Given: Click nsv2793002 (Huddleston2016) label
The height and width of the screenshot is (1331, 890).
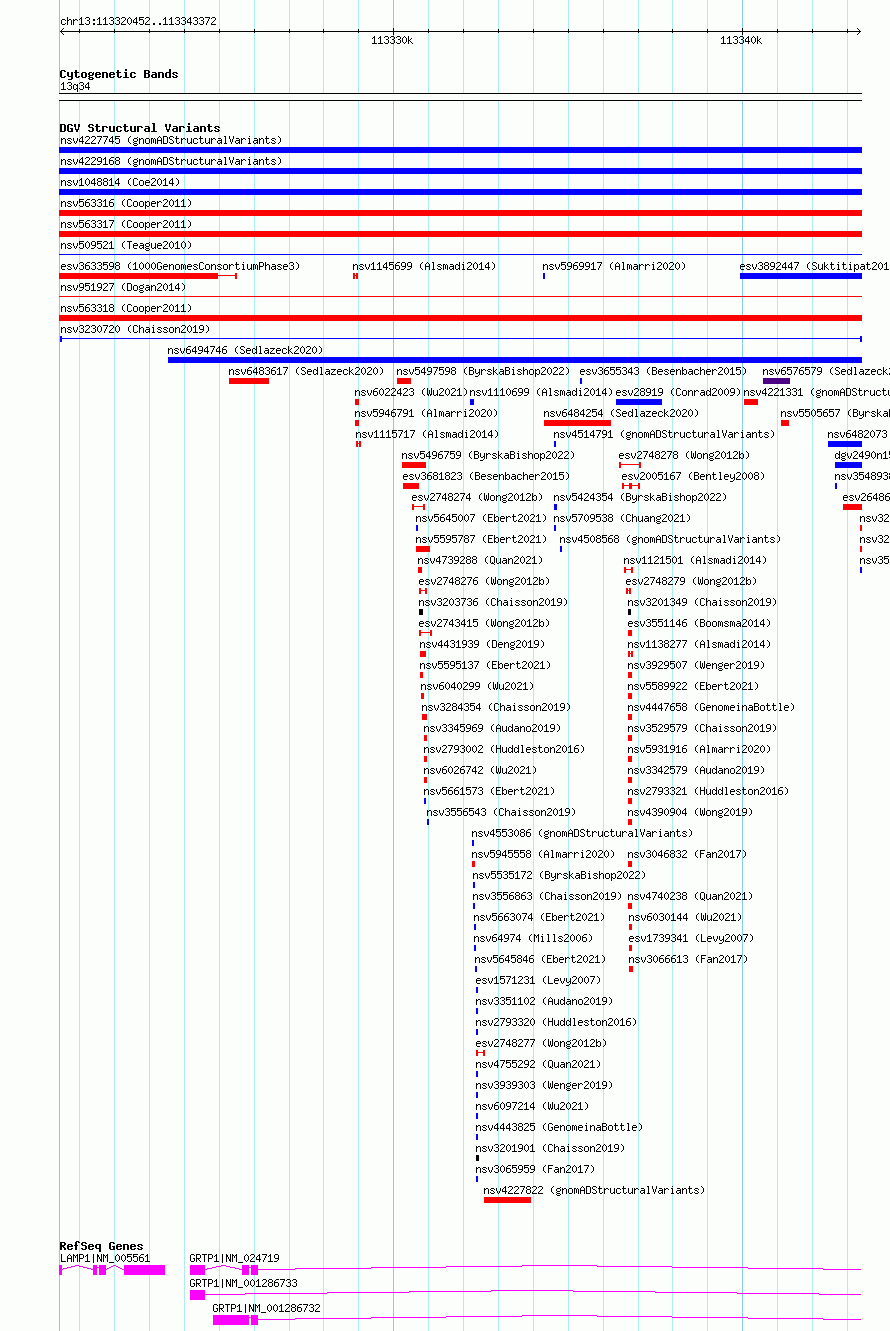Looking at the screenshot, I should tap(504, 749).
